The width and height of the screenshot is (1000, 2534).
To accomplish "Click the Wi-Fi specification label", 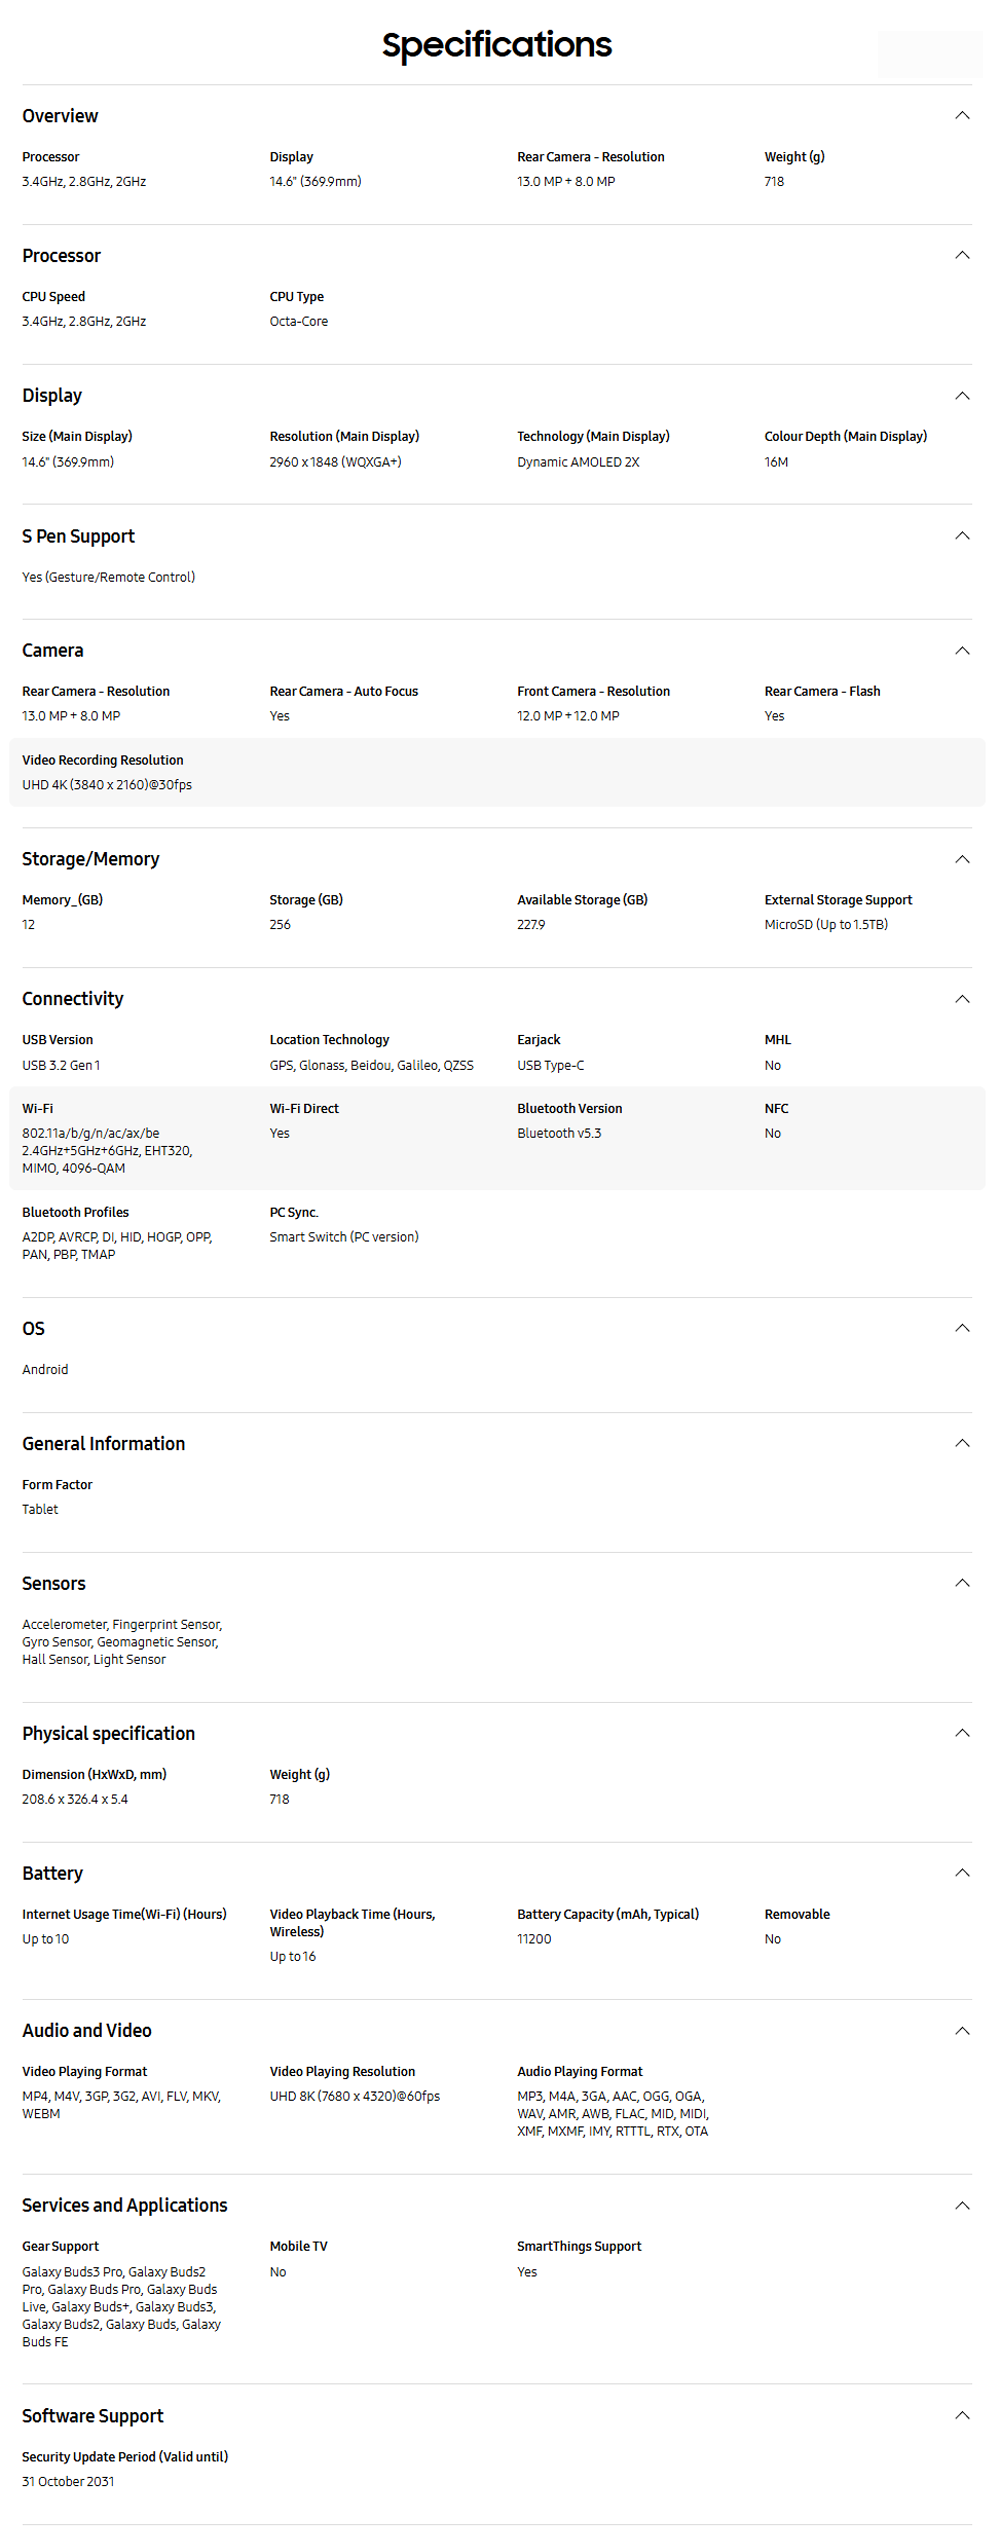I will coord(38,1109).
